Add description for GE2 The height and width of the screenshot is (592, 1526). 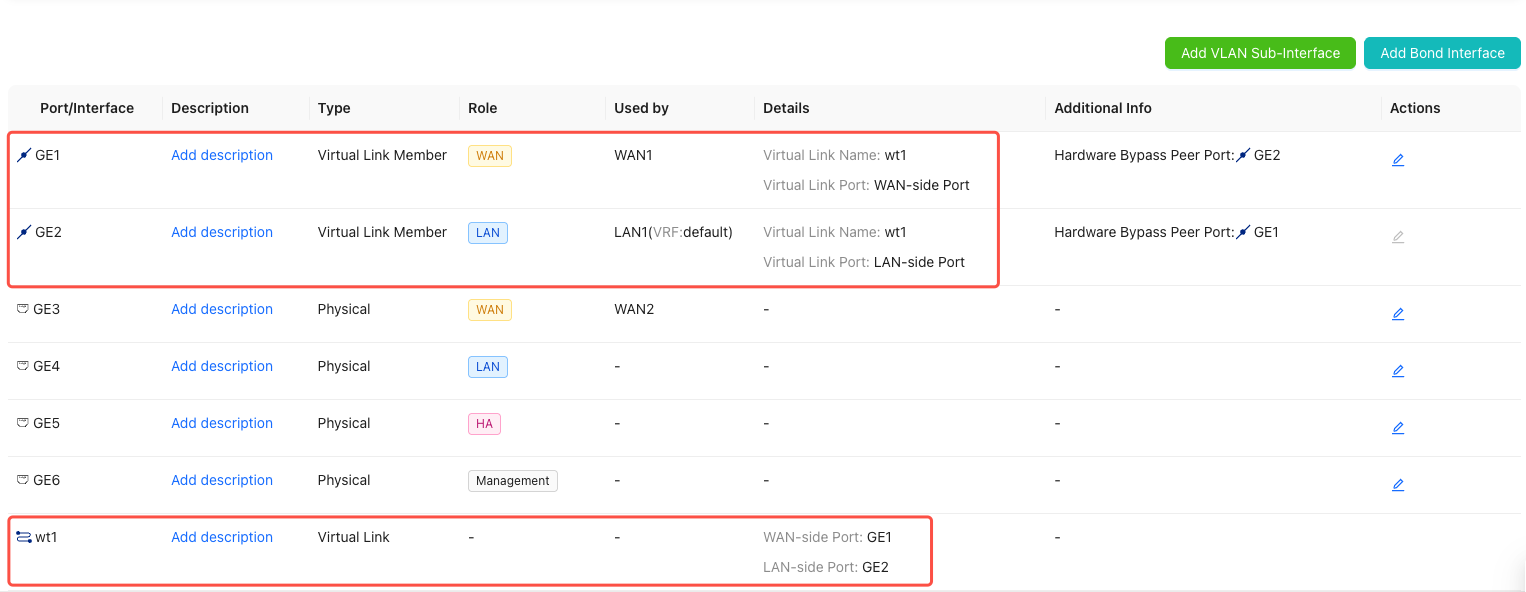tap(222, 232)
